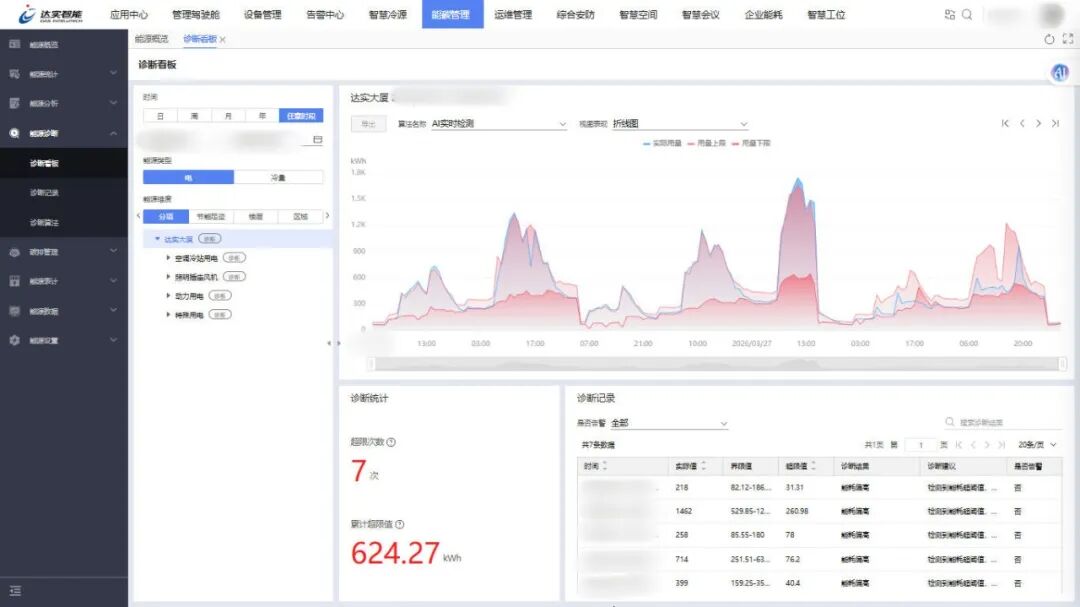Collapse sidebar with bottom-left menu icon
Screen dimensions: 1080x607
tap(15, 591)
